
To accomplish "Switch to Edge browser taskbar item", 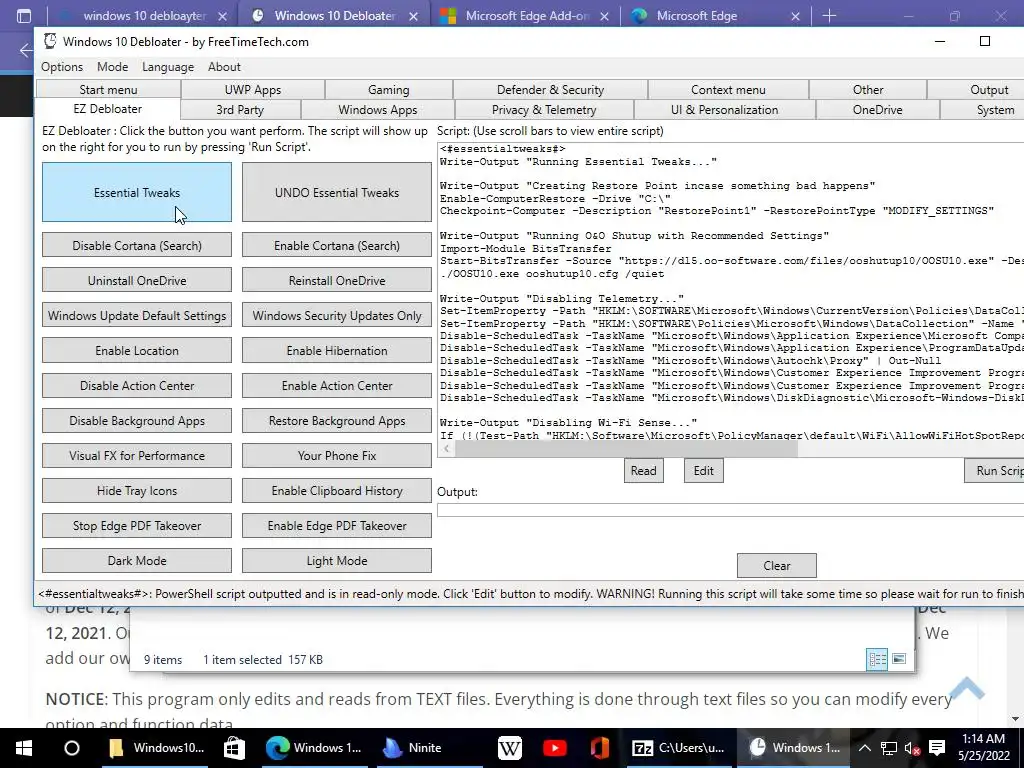I will (314, 748).
